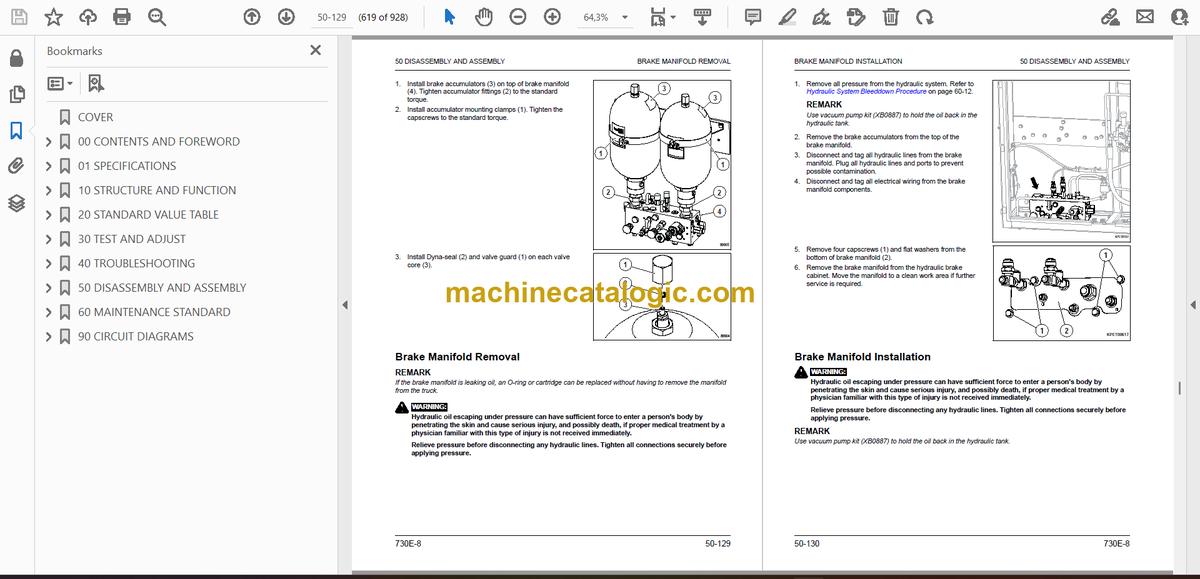Activate the hand pan tool

tap(484, 17)
